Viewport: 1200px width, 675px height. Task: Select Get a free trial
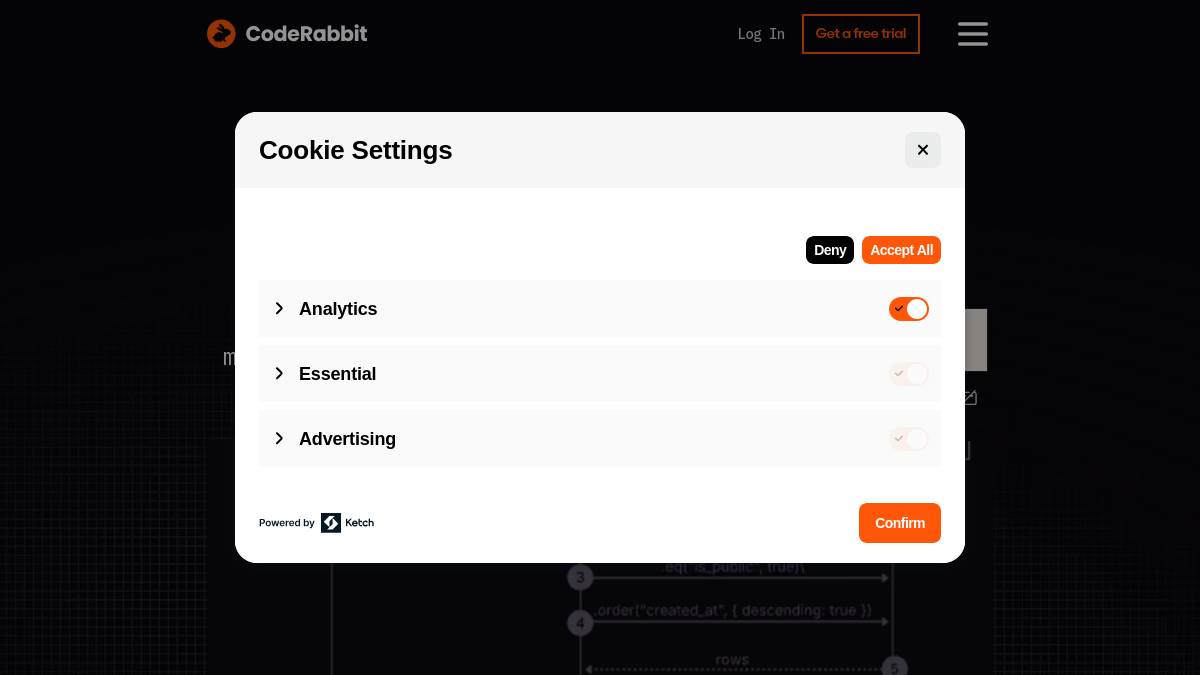click(860, 33)
